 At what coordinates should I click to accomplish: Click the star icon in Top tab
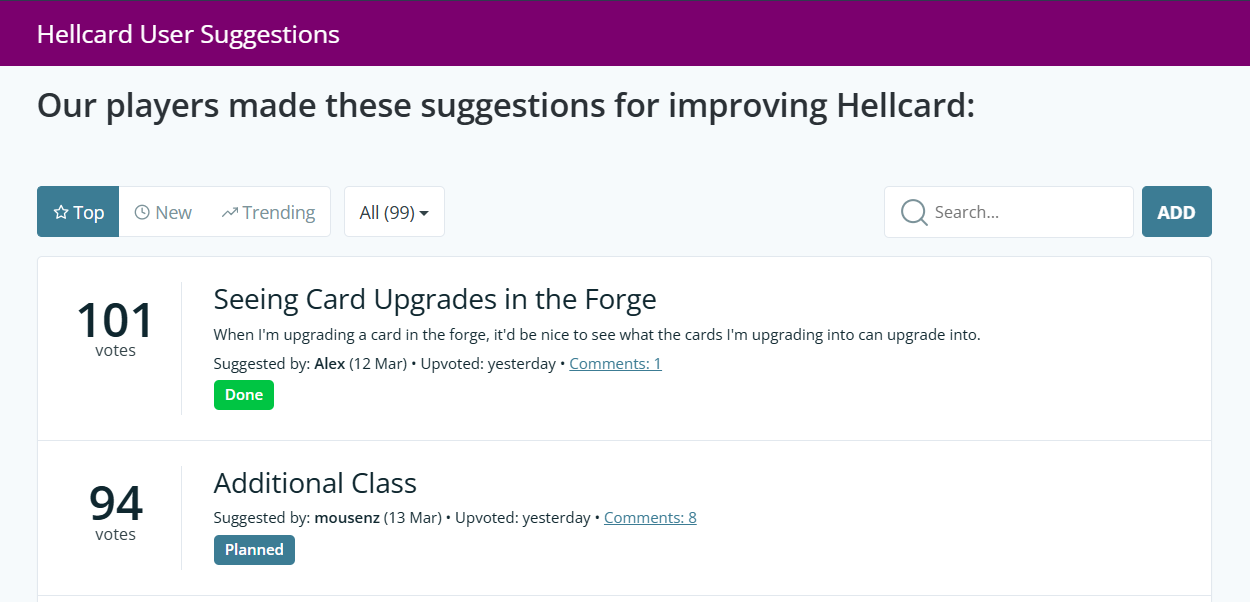pos(61,212)
